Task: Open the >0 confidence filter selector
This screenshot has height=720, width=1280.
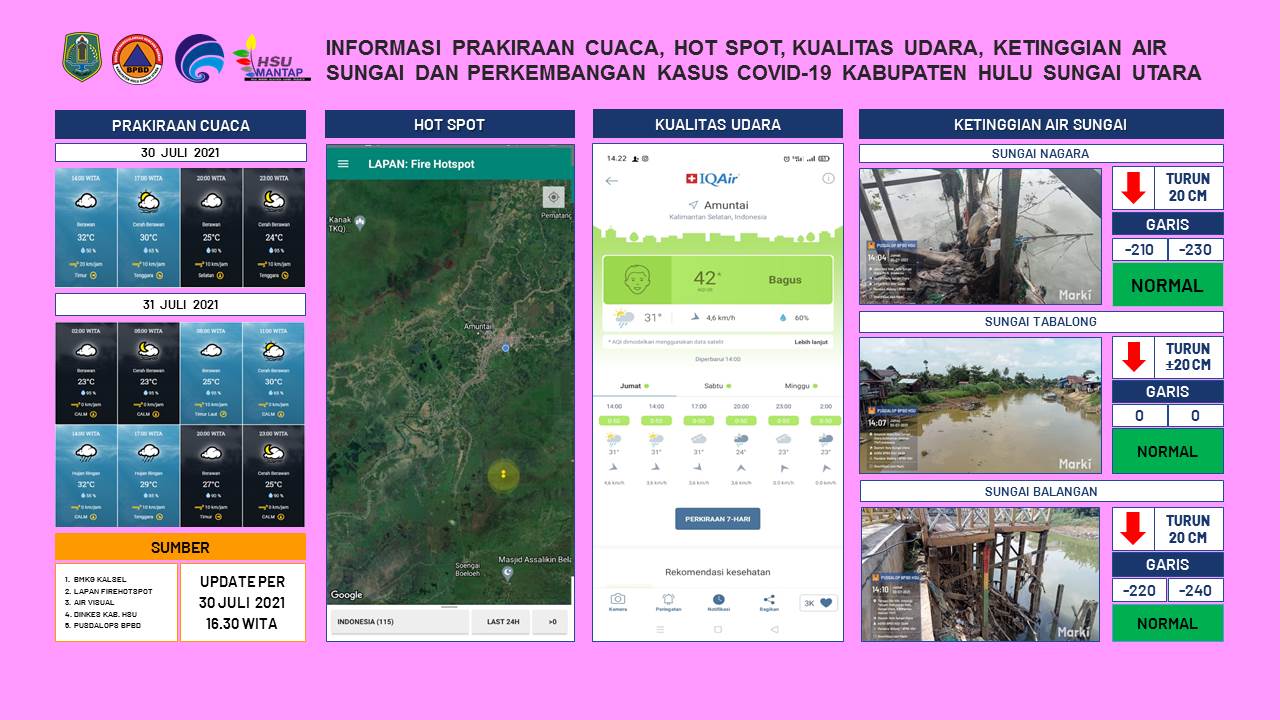Action: (551, 622)
